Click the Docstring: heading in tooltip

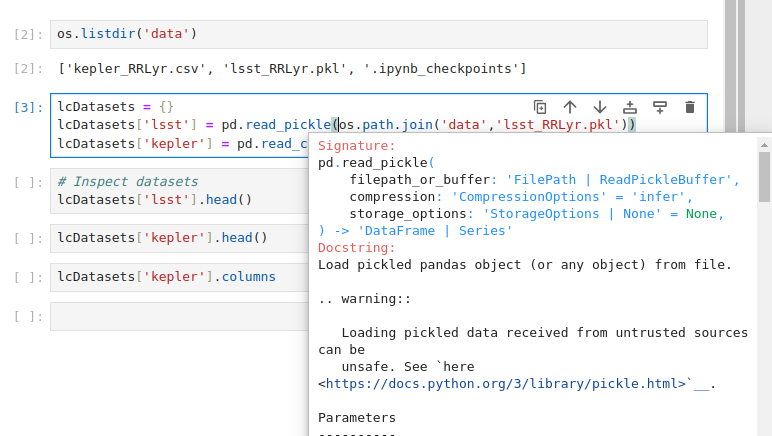coord(356,248)
